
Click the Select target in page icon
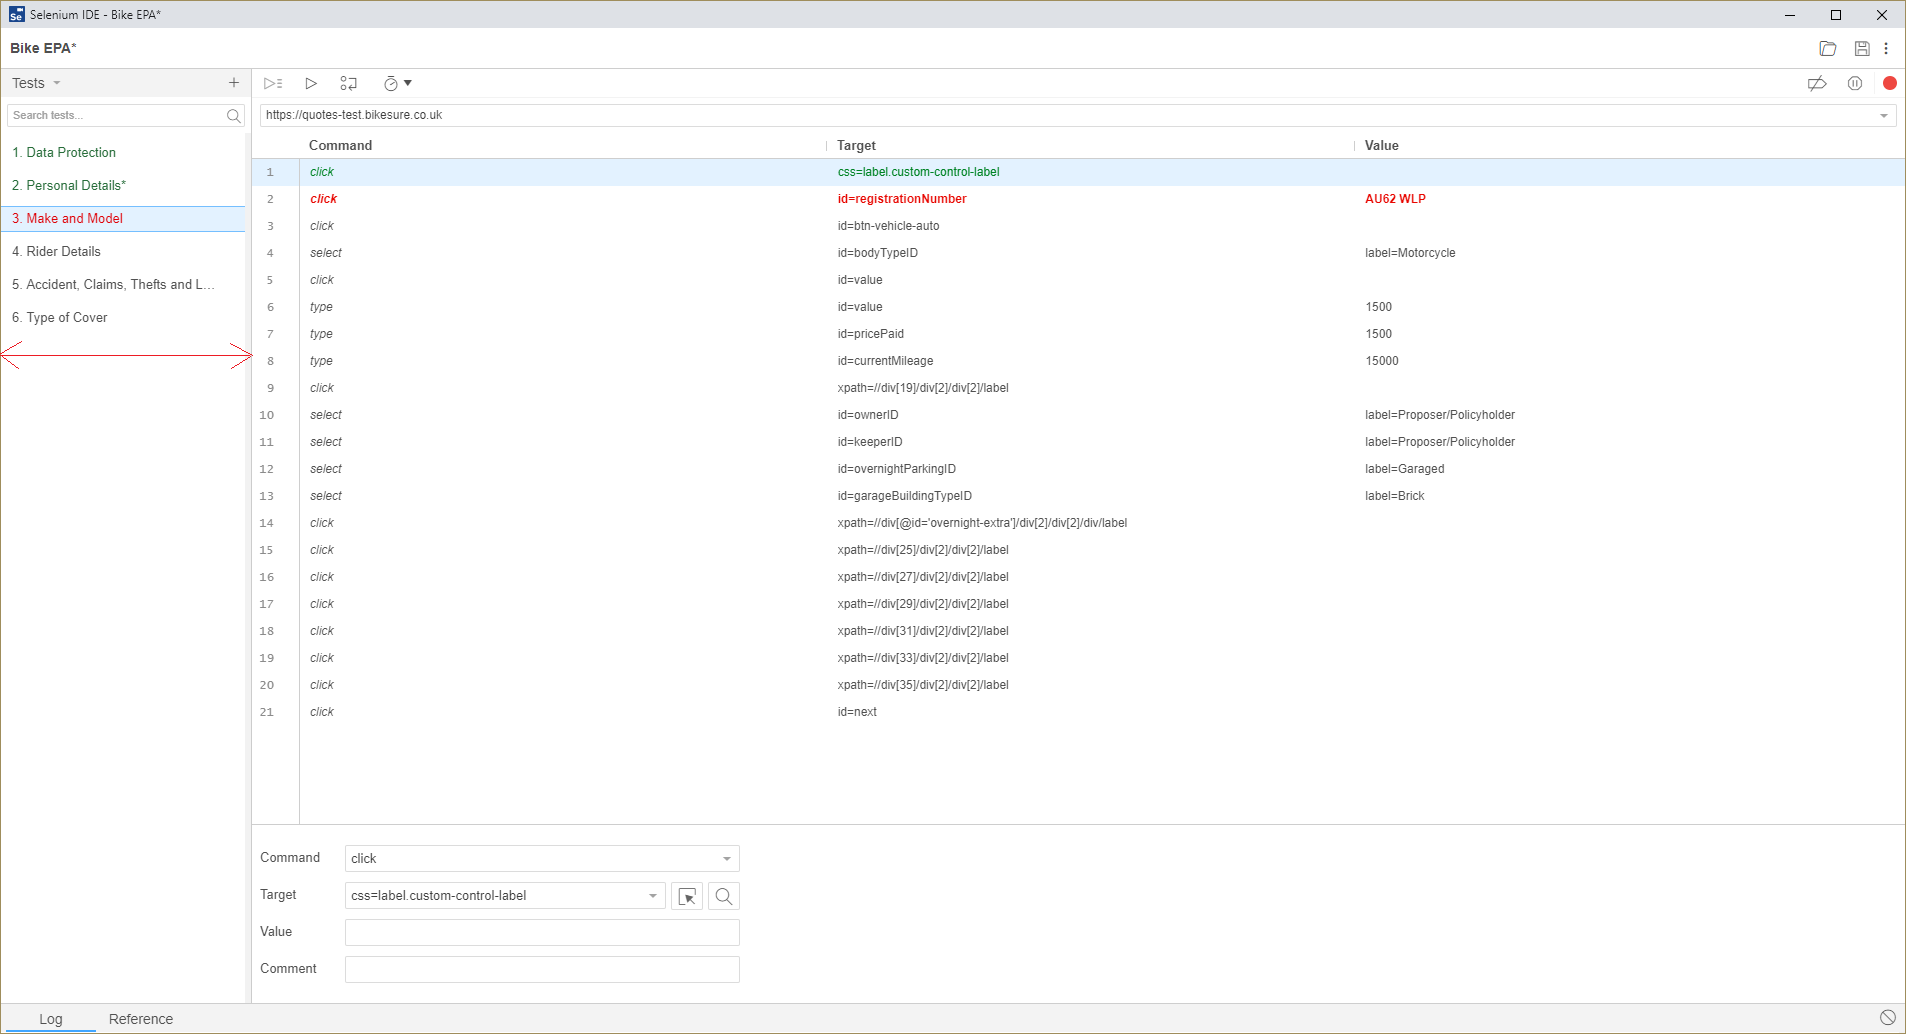point(687,895)
